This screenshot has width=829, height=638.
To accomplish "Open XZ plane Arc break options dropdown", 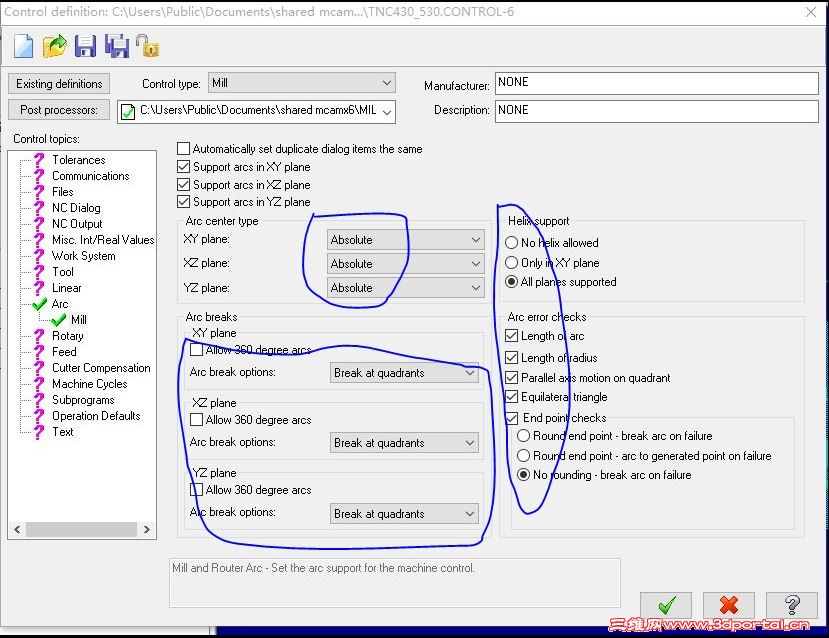I will click(x=404, y=442).
